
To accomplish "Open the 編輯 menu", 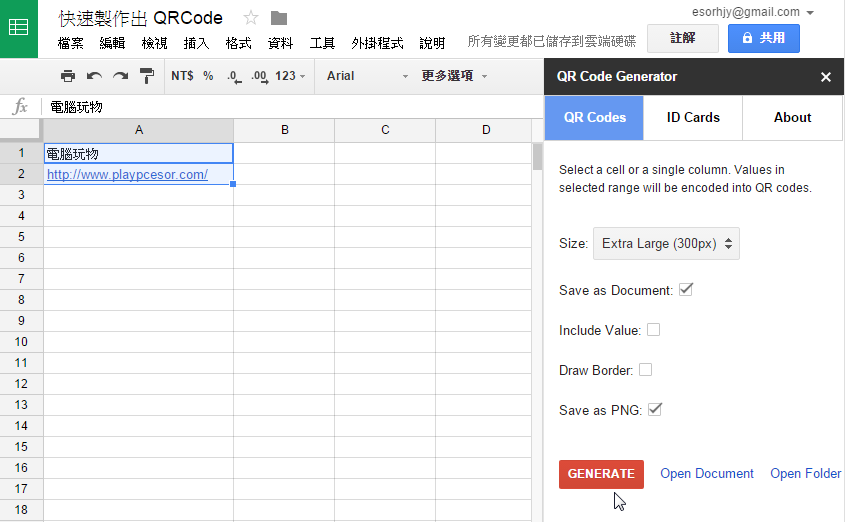I will tap(112, 43).
